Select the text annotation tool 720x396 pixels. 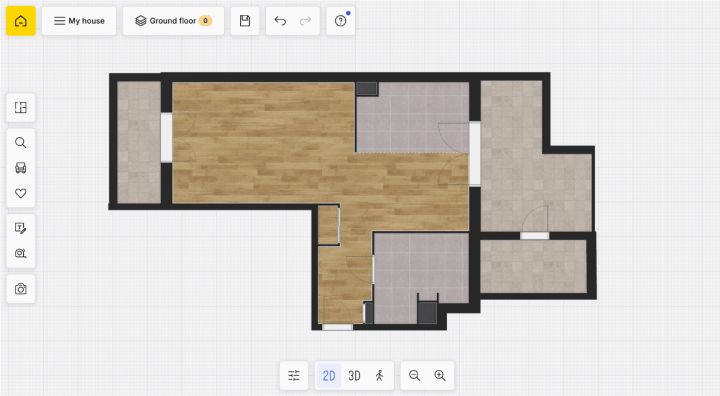(21, 228)
